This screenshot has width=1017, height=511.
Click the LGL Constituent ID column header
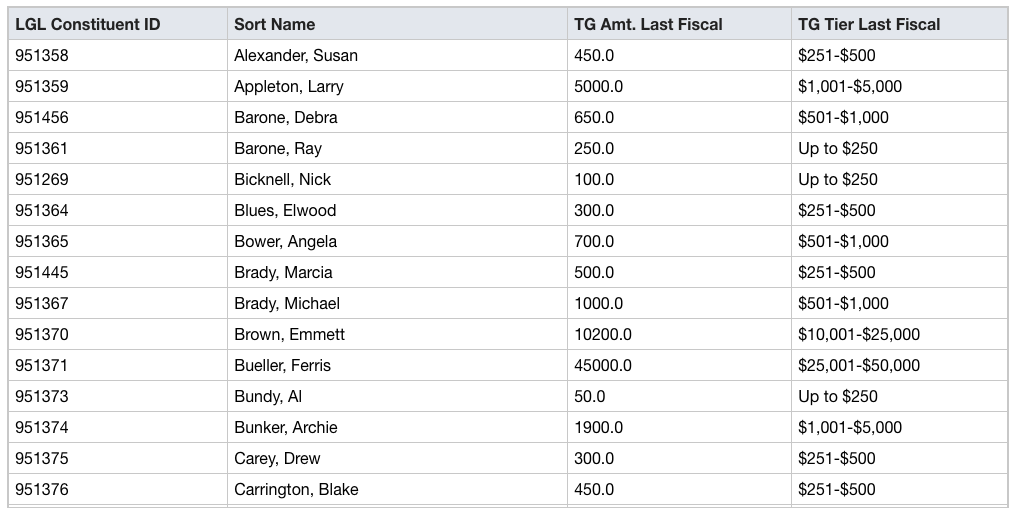pos(87,24)
